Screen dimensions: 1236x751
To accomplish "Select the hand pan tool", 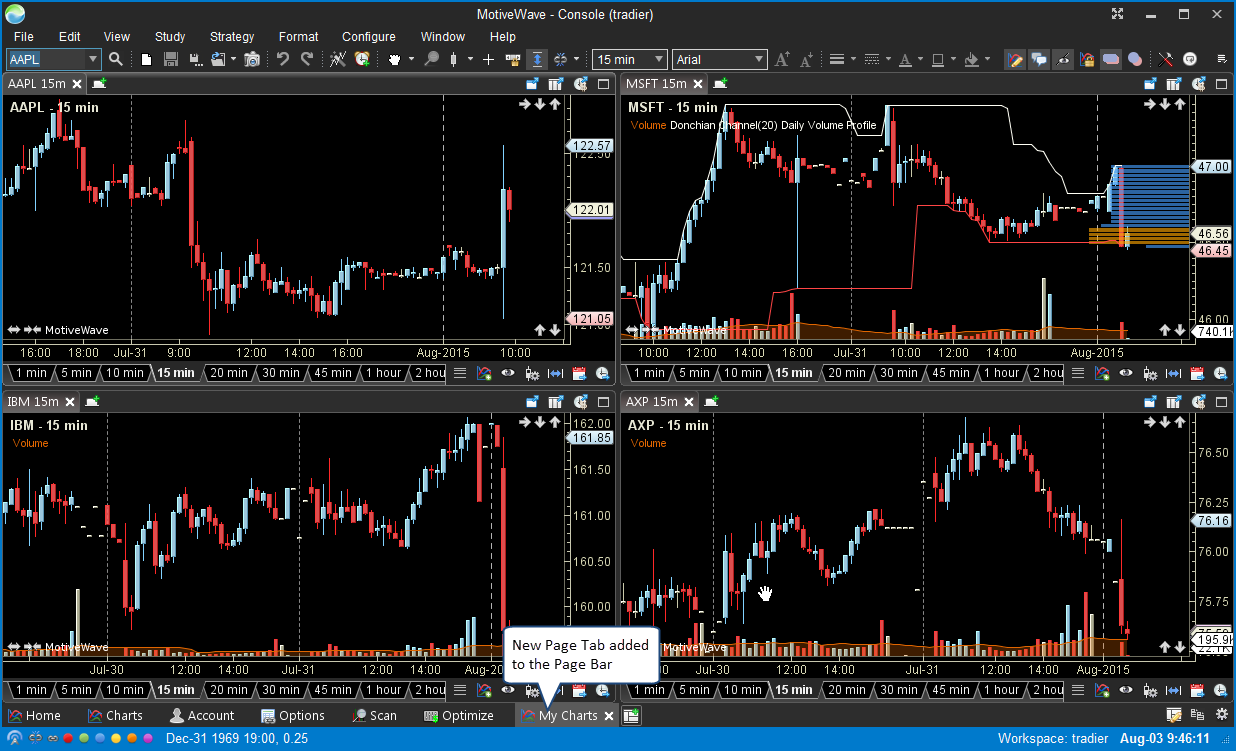I will [x=394, y=59].
